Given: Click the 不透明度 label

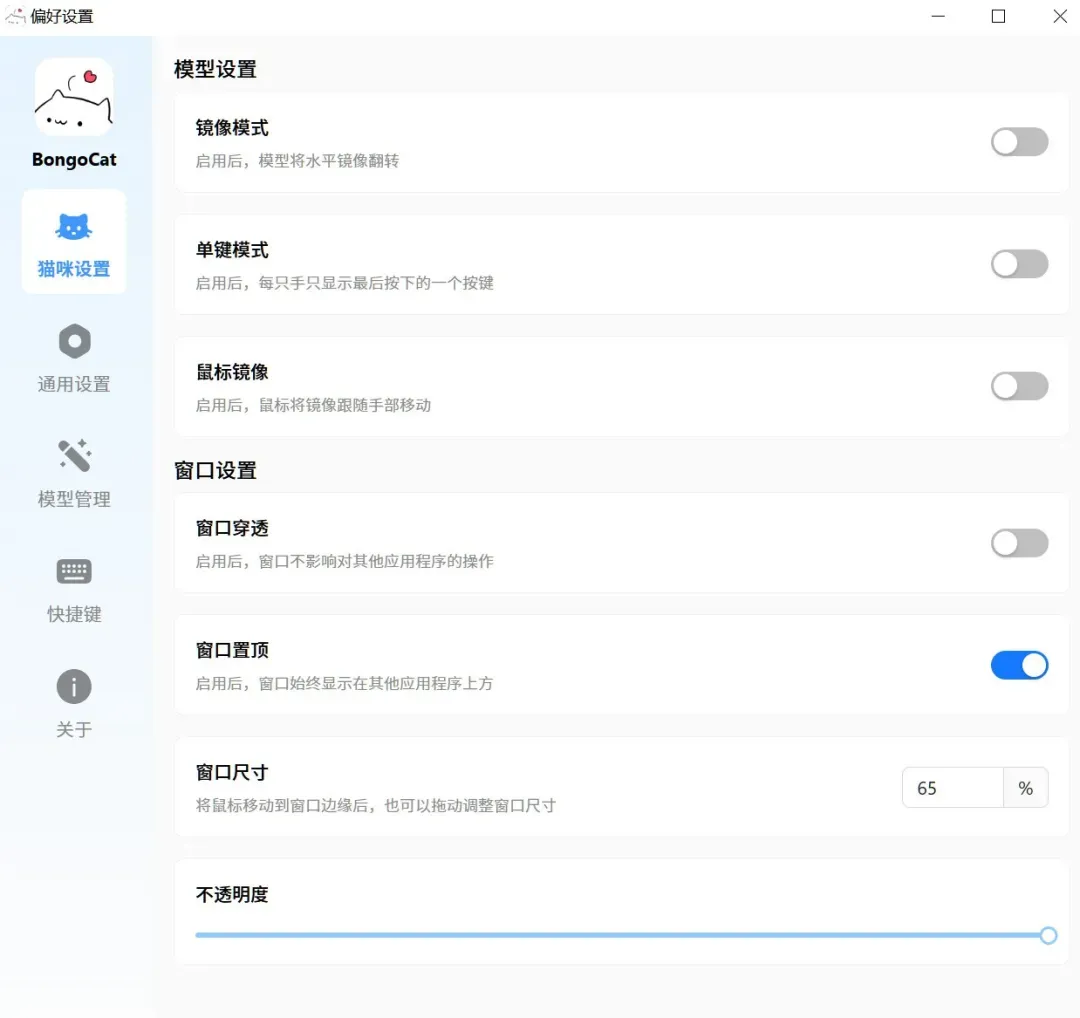Looking at the screenshot, I should pyautogui.click(x=232, y=894).
